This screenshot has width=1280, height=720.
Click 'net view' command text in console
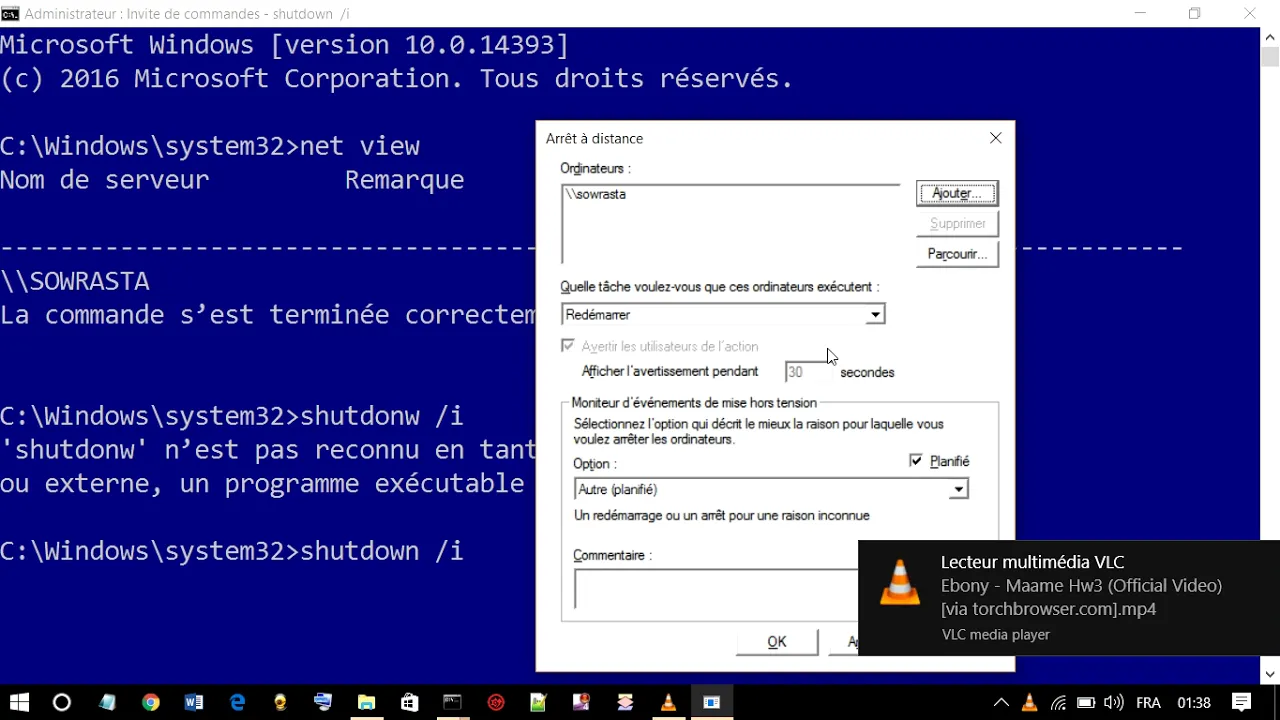[360, 146]
